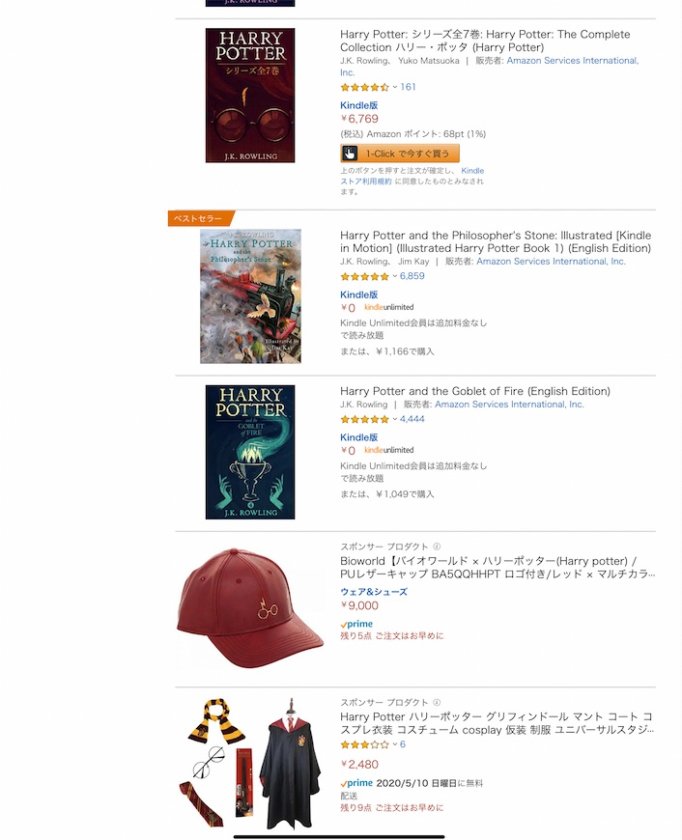This screenshot has height=840, width=682.
Task: Expand rating chevron for cosplay costume's 6 reviews
Action: pyautogui.click(x=395, y=744)
